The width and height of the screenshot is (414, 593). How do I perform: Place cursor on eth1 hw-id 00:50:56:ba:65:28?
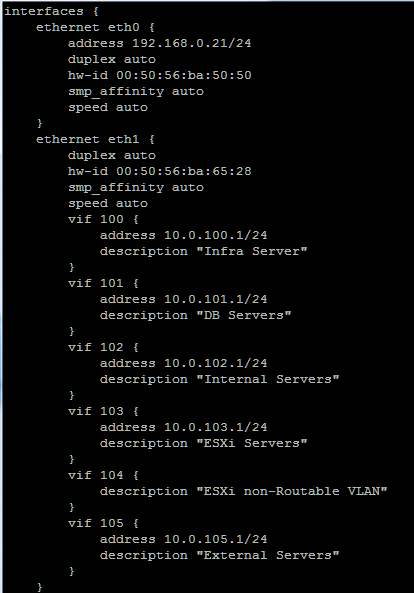pos(159,171)
